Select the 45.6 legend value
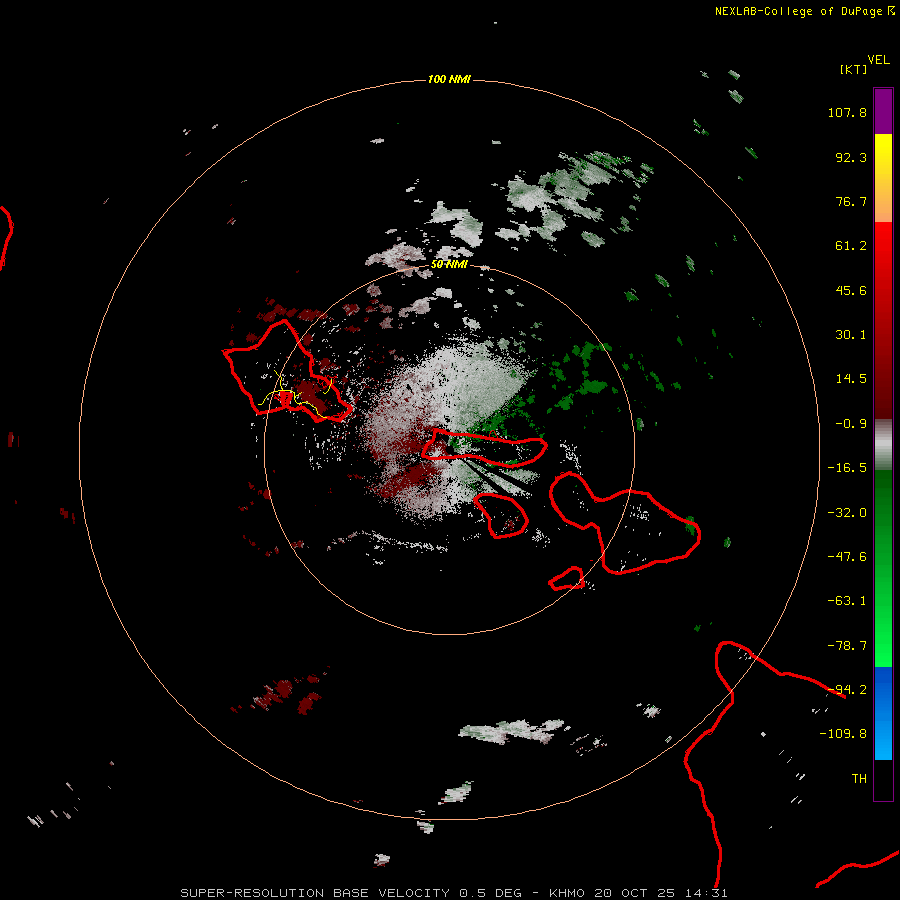The height and width of the screenshot is (900, 900). coord(851,290)
